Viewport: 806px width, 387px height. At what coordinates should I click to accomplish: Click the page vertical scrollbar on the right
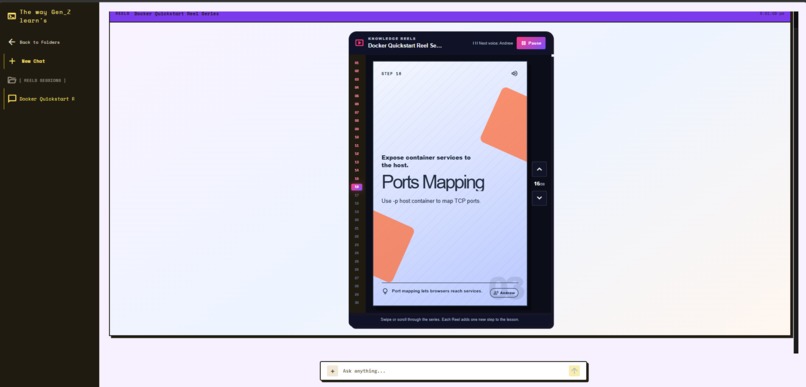point(796,182)
